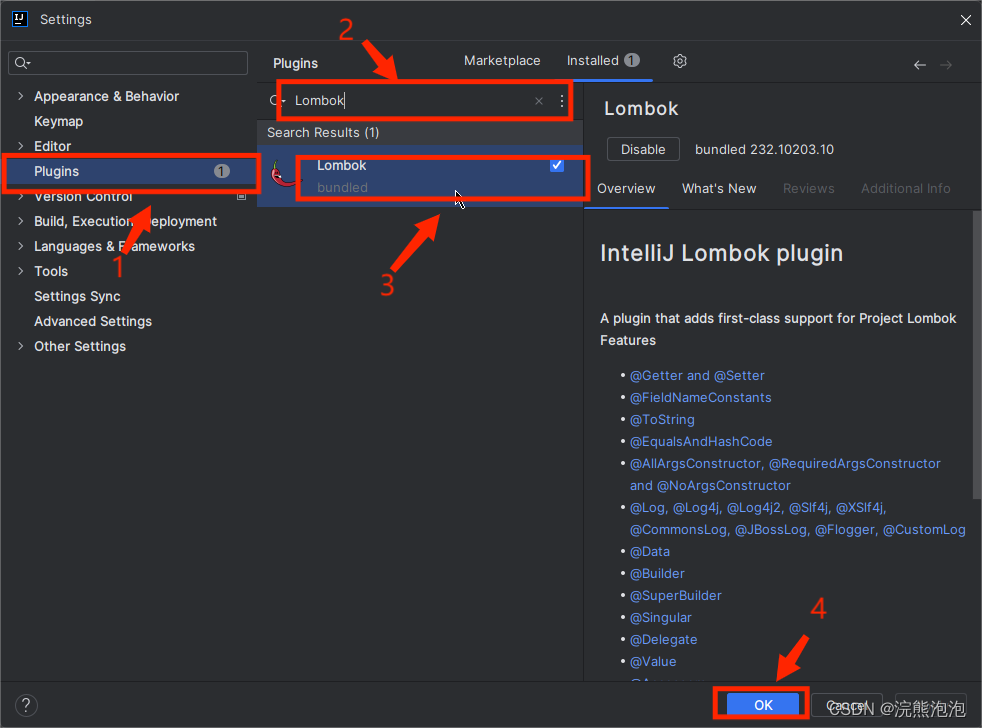
Task: Open the @Singular feature link
Action: click(661, 618)
